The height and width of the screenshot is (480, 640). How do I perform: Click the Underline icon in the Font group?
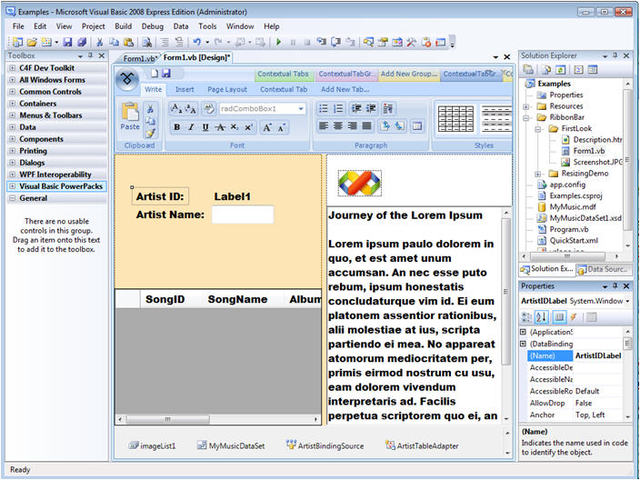205,127
